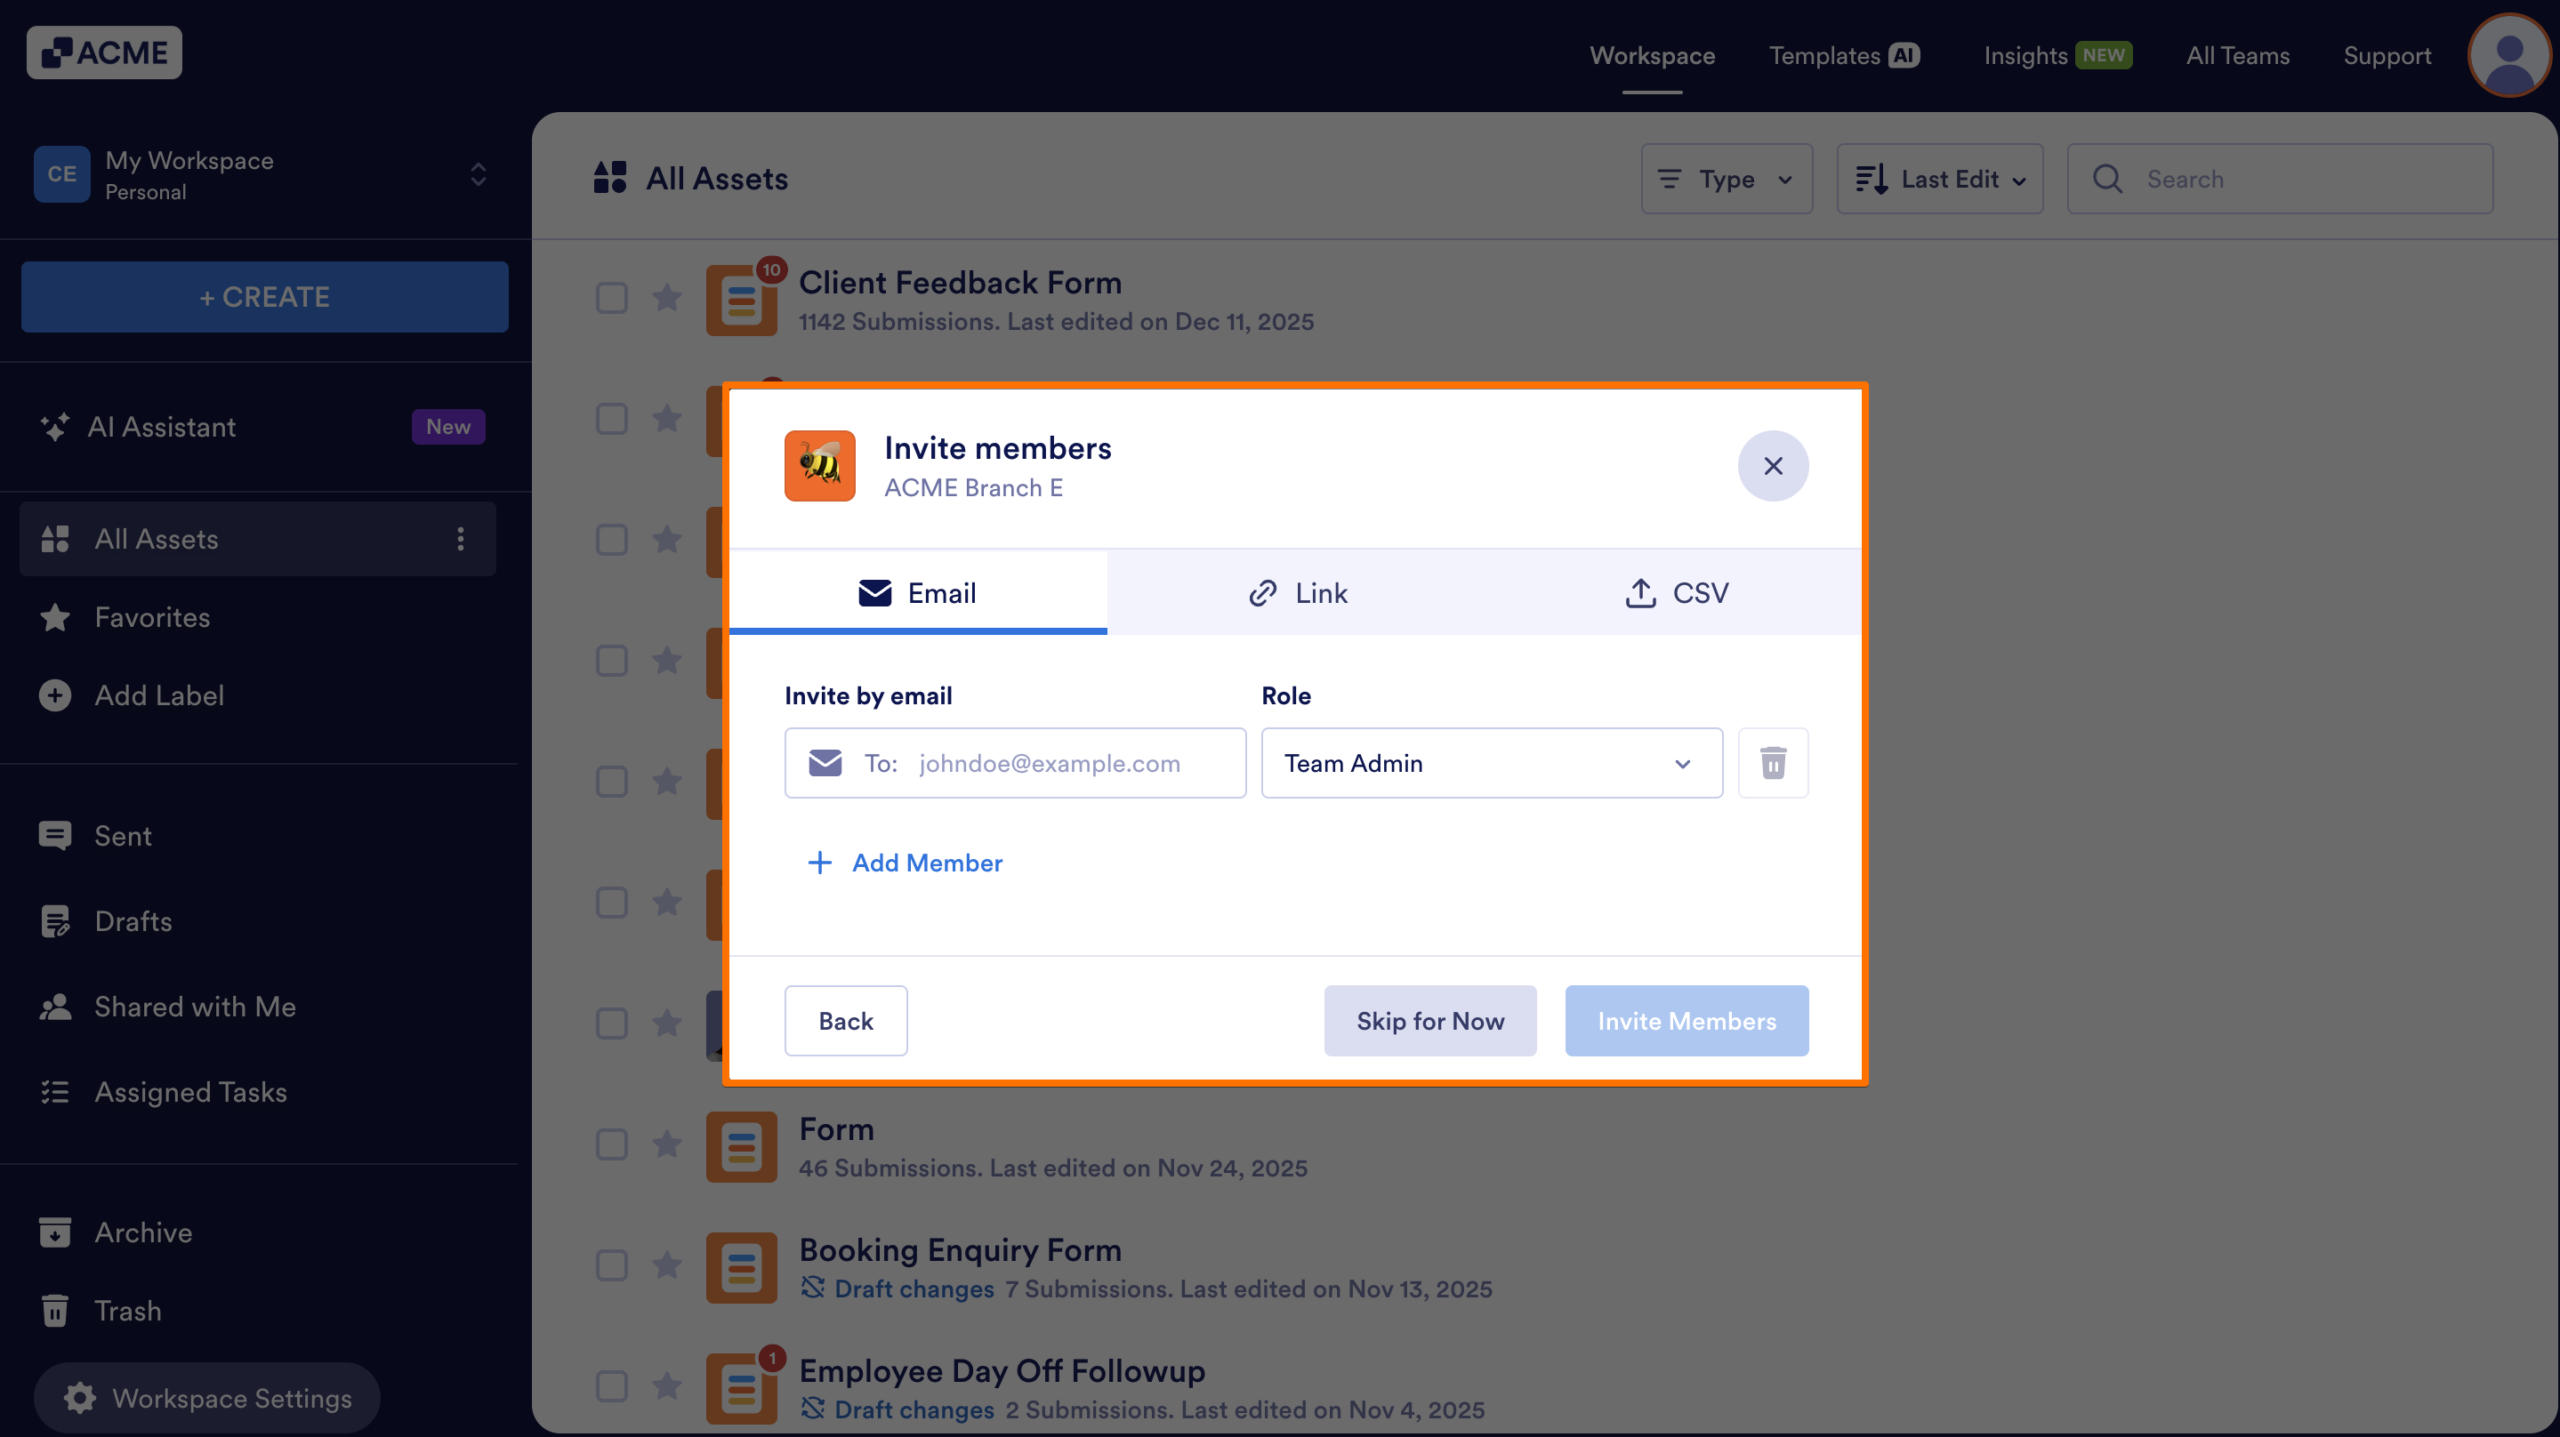This screenshot has width=2560, height=1437.
Task: Switch to the Link invite tab
Action: point(1298,592)
